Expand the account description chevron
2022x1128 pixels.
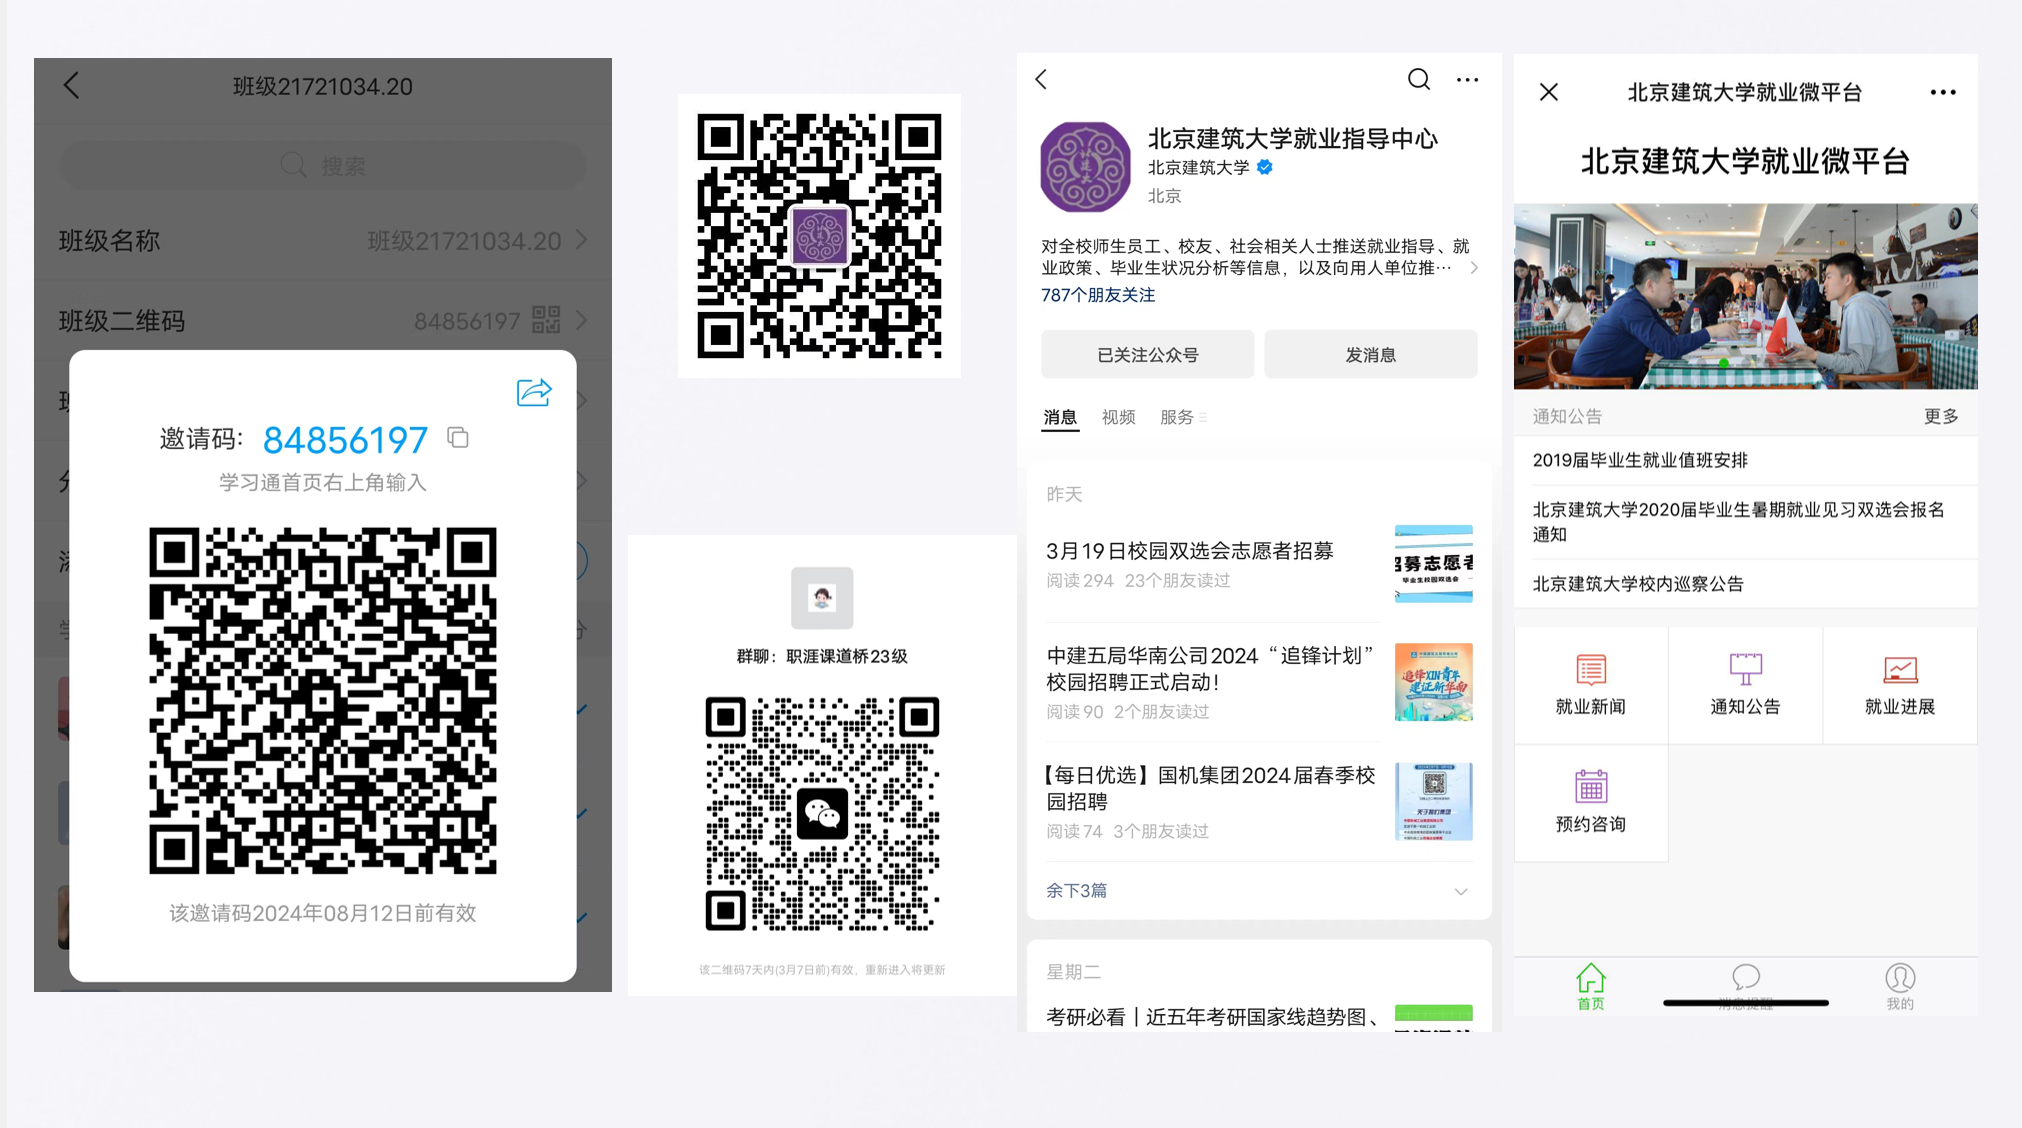coord(1473,268)
